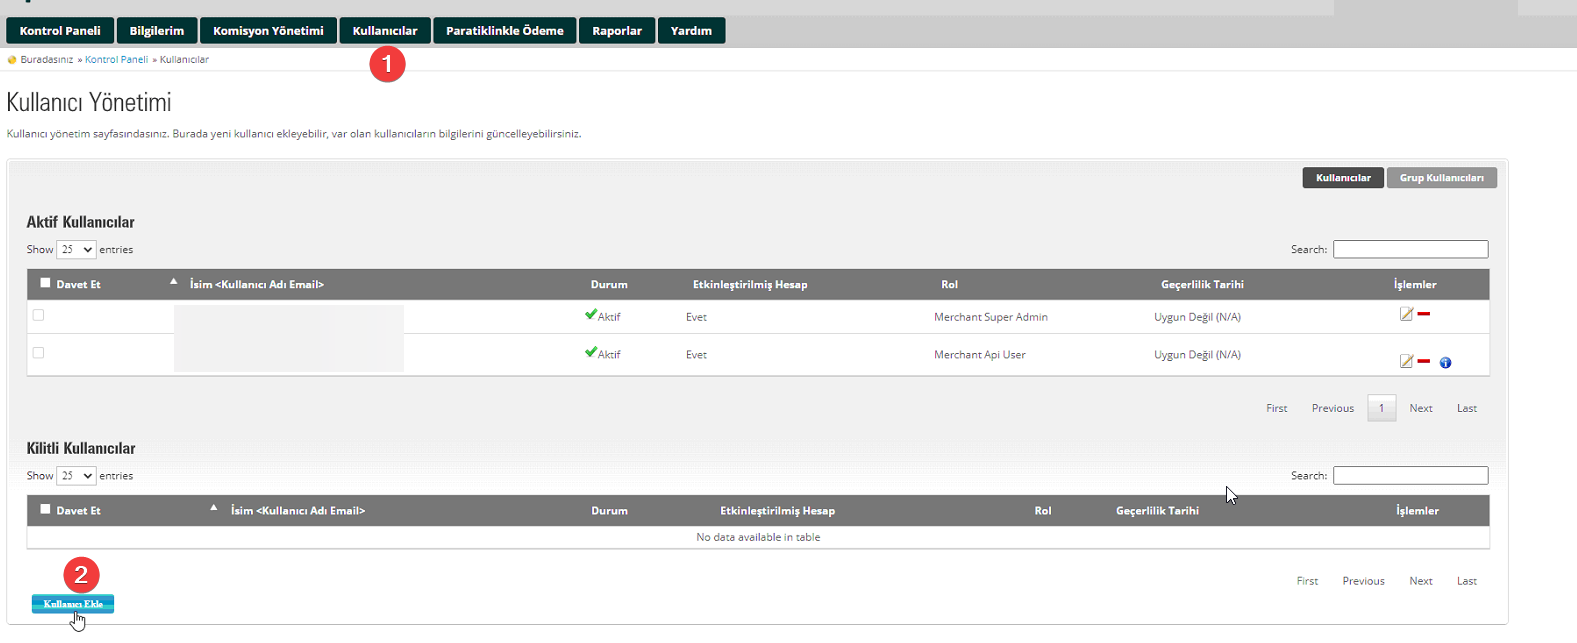Click sort arrow in Kilitli Kullanıcılar table header
The height and width of the screenshot is (643, 1577).
coord(214,508)
